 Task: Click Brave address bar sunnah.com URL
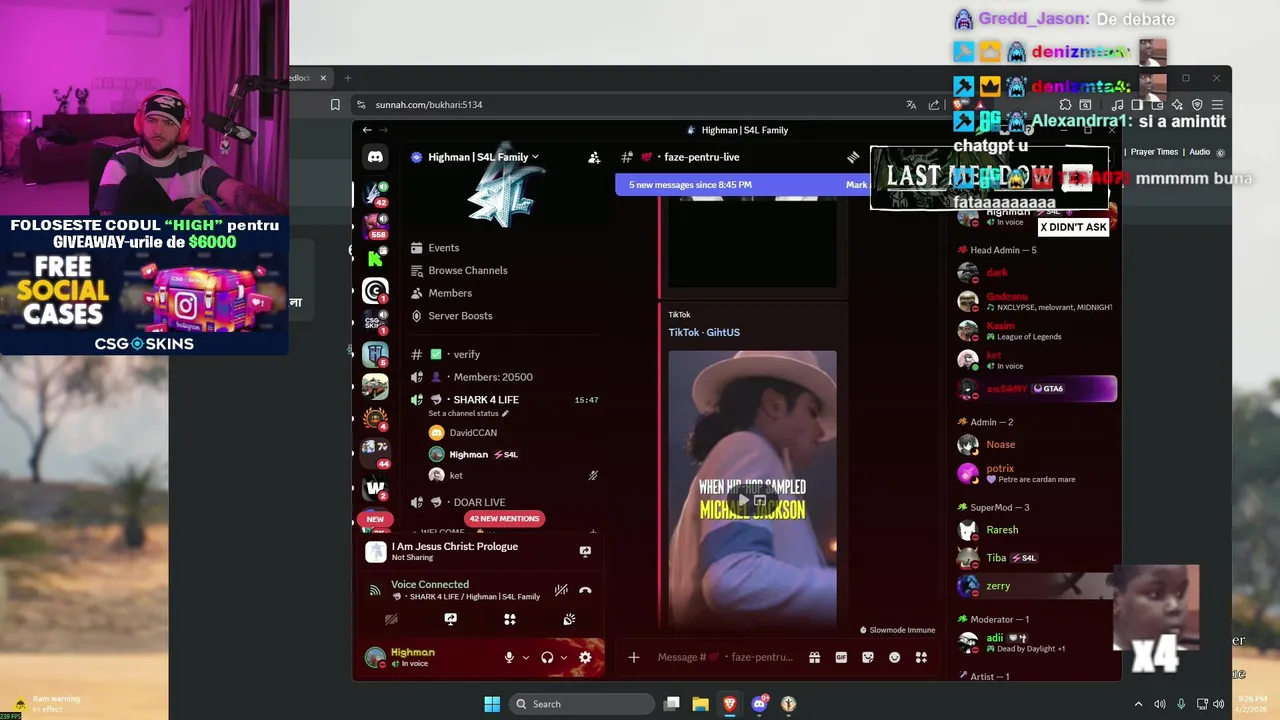[429, 104]
